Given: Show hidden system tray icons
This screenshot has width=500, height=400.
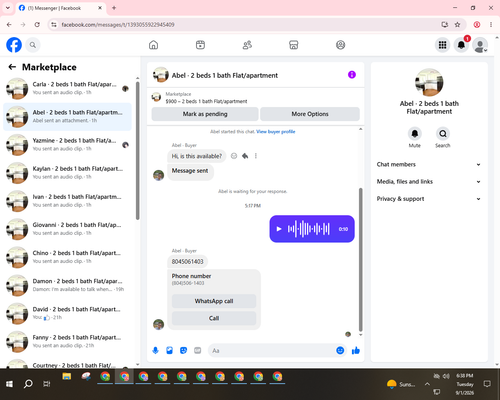Looking at the screenshot, I should (x=427, y=384).
